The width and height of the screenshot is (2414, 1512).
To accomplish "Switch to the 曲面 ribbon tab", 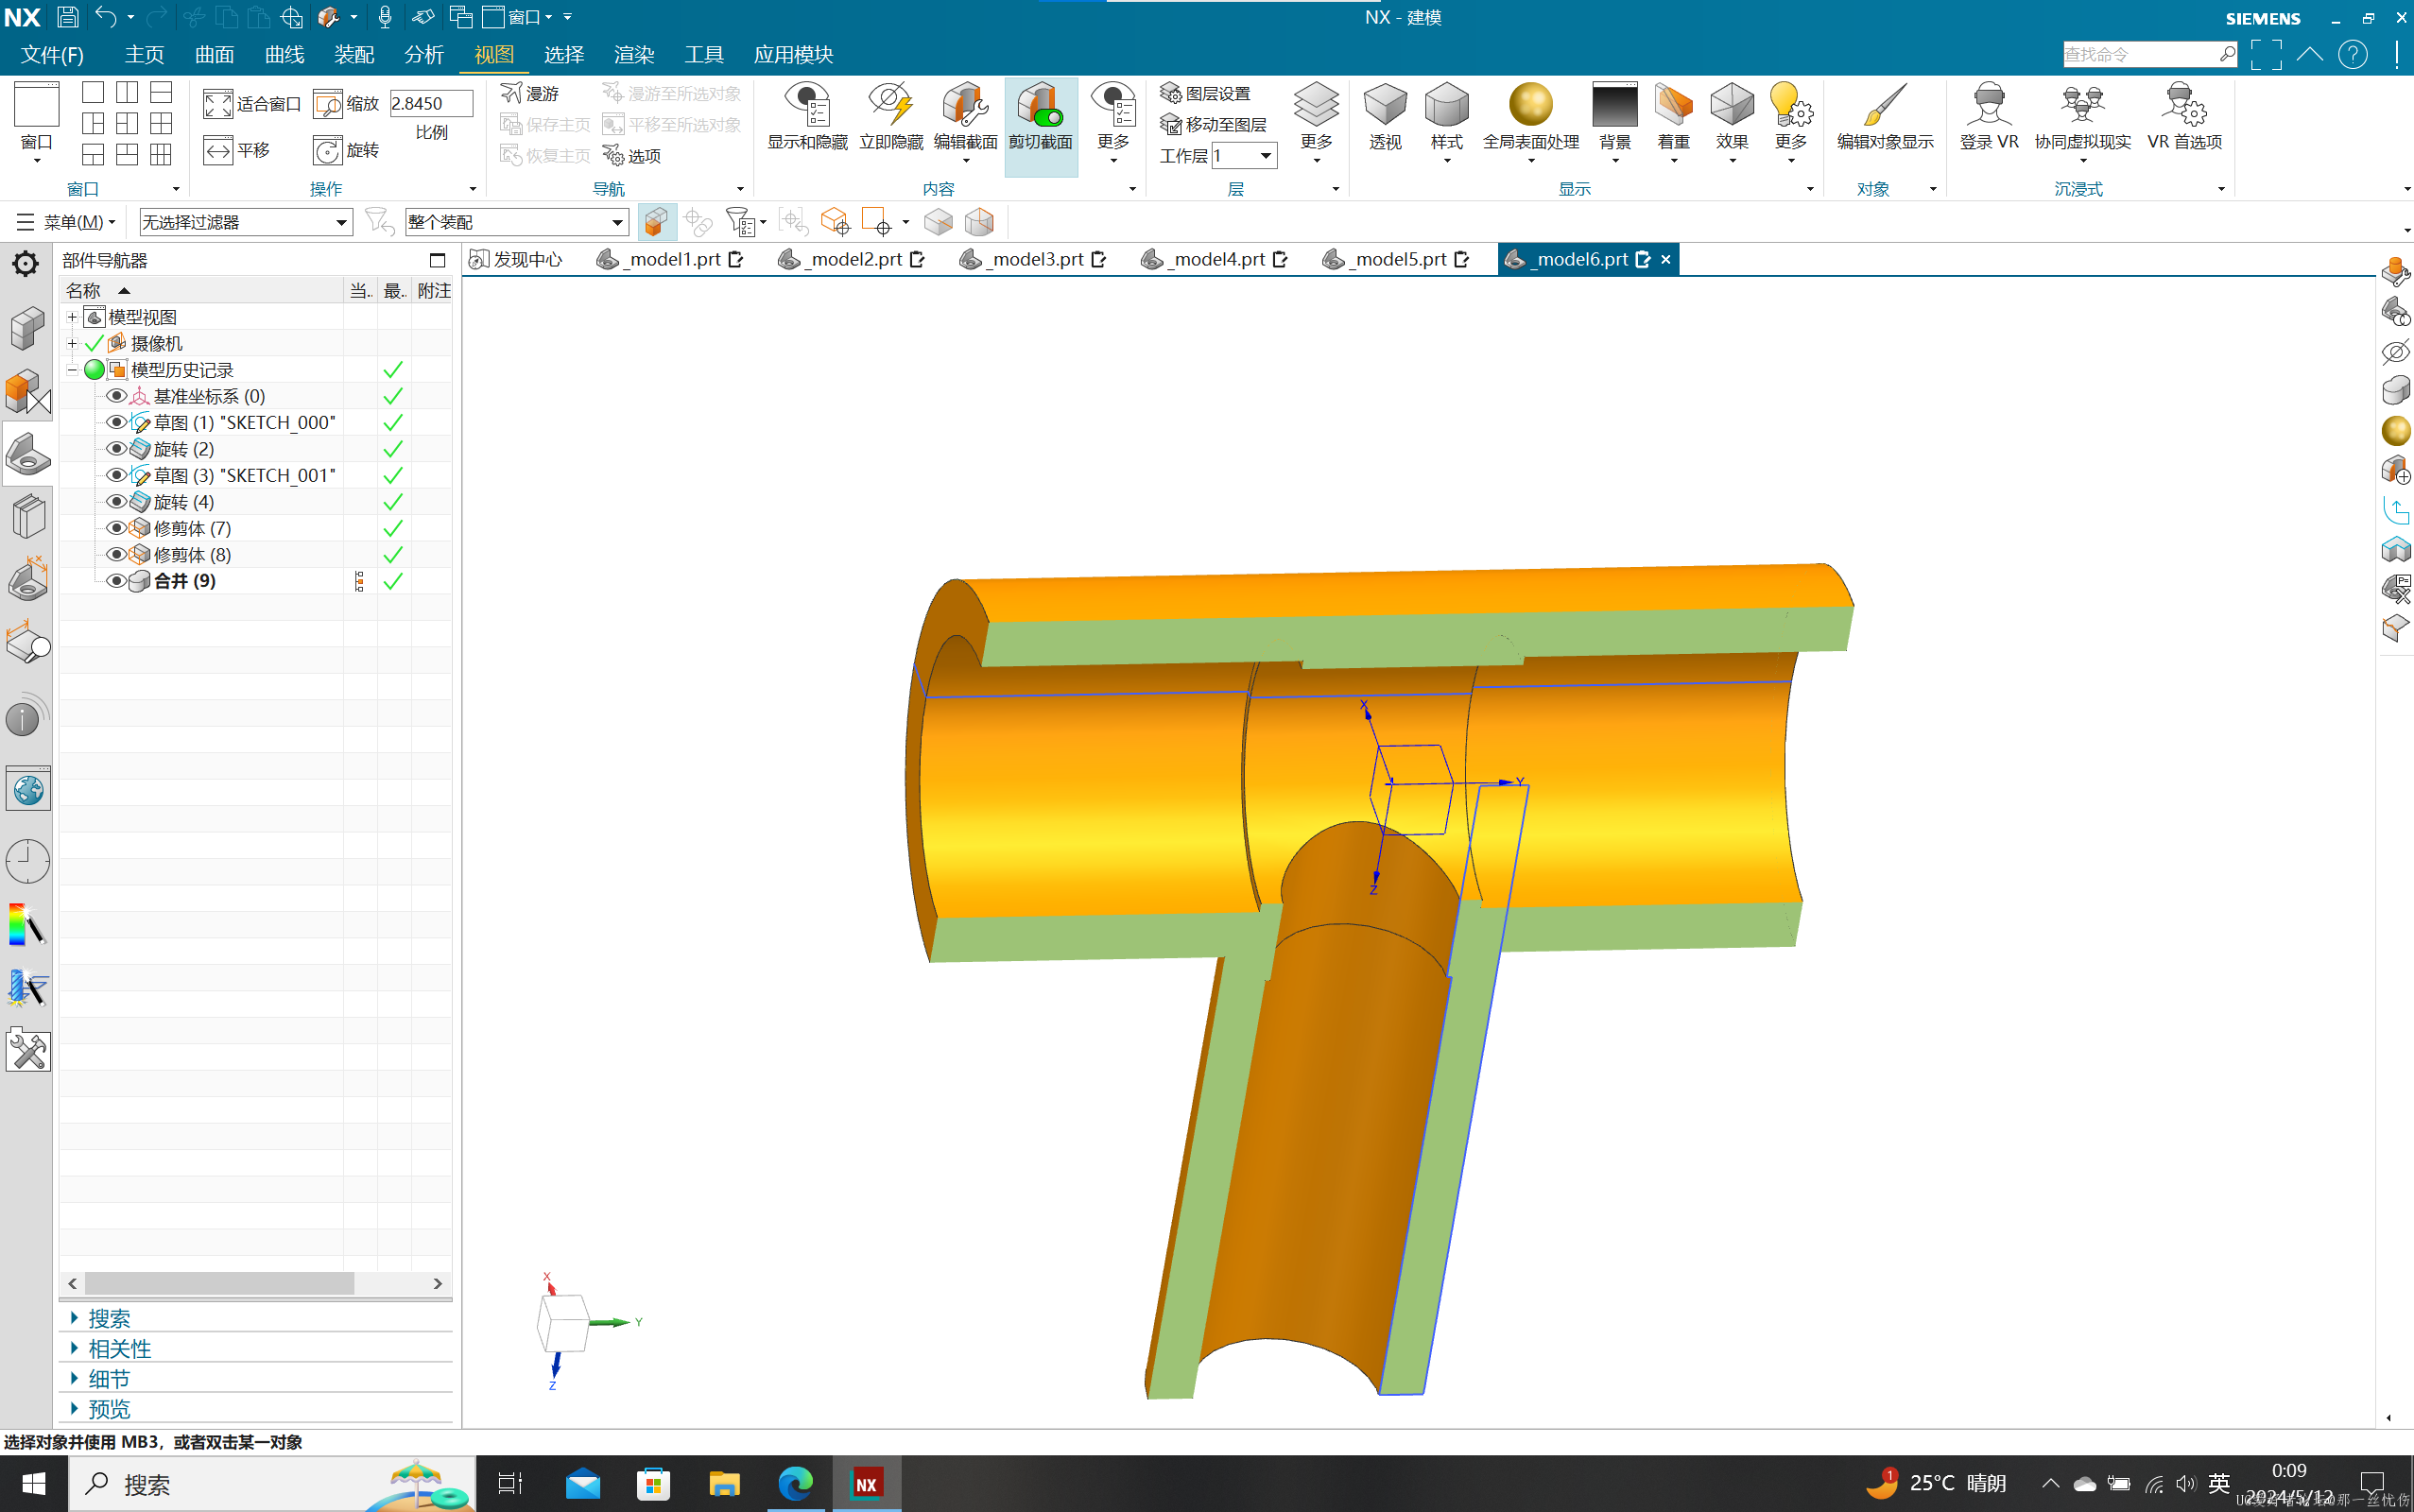I will pyautogui.click(x=214, y=54).
